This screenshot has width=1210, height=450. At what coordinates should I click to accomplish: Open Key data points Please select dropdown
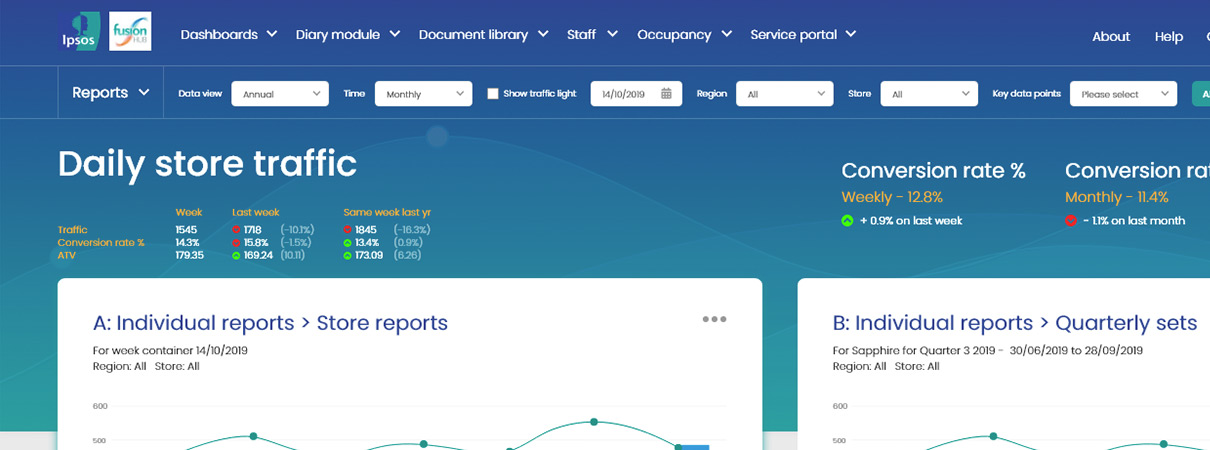coord(1123,94)
